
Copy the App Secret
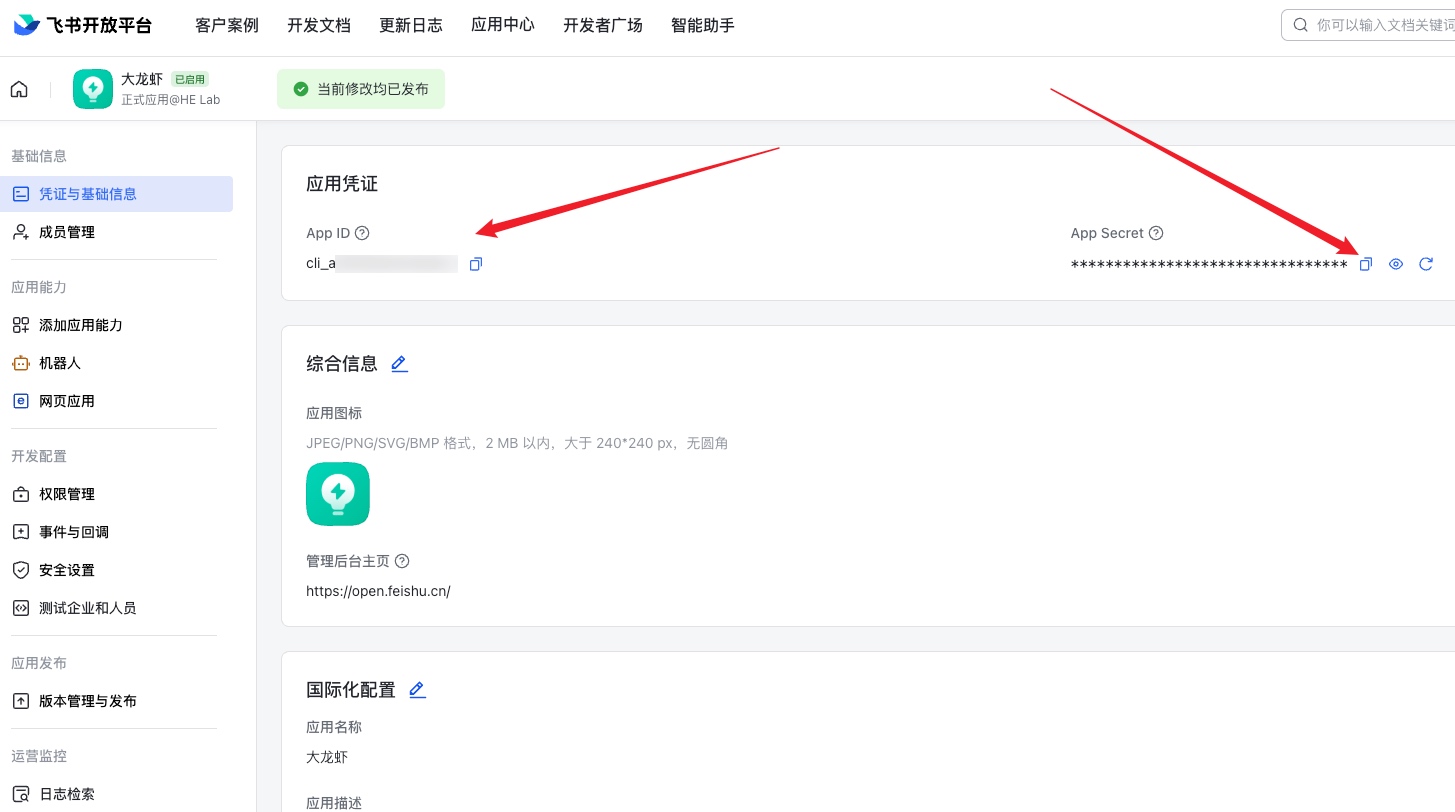[1366, 264]
